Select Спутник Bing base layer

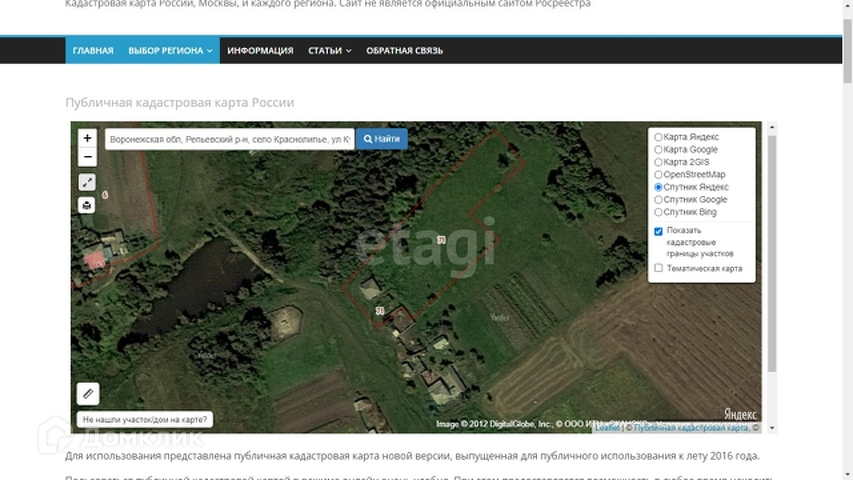658,212
